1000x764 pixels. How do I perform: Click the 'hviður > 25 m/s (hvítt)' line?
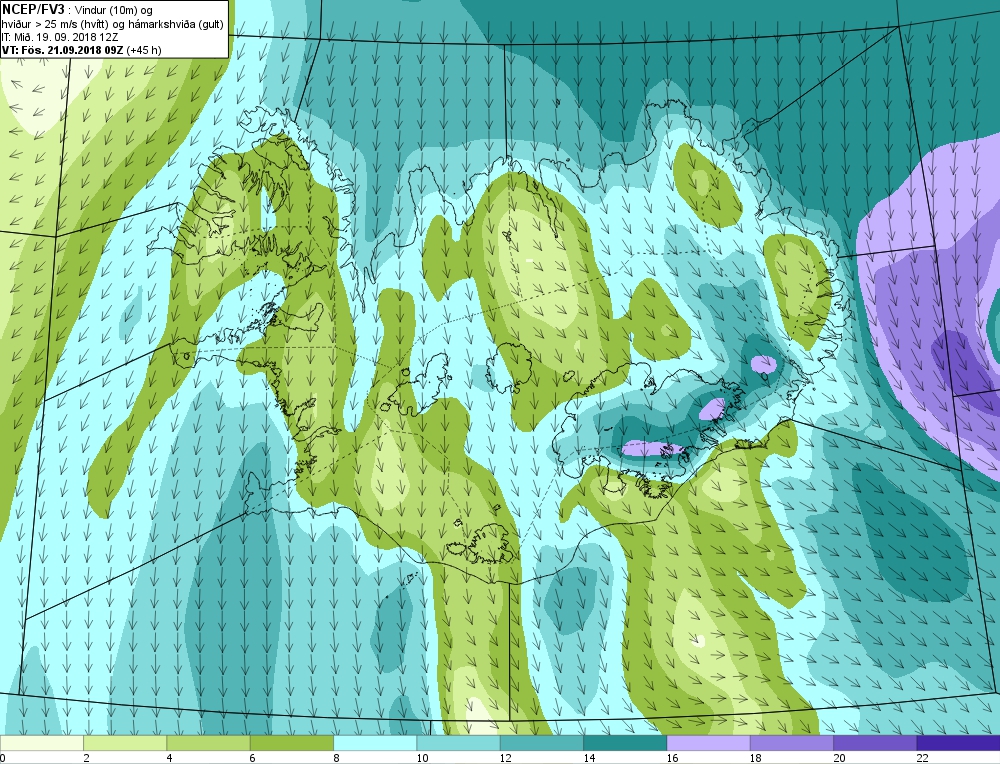(54, 24)
